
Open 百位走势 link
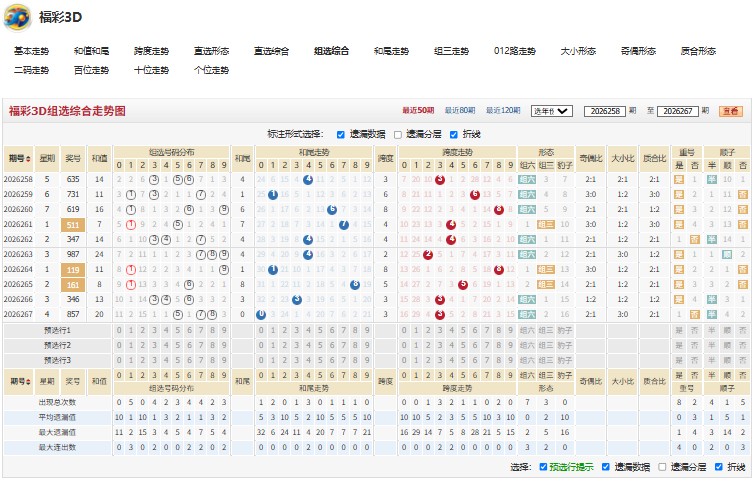(91, 70)
